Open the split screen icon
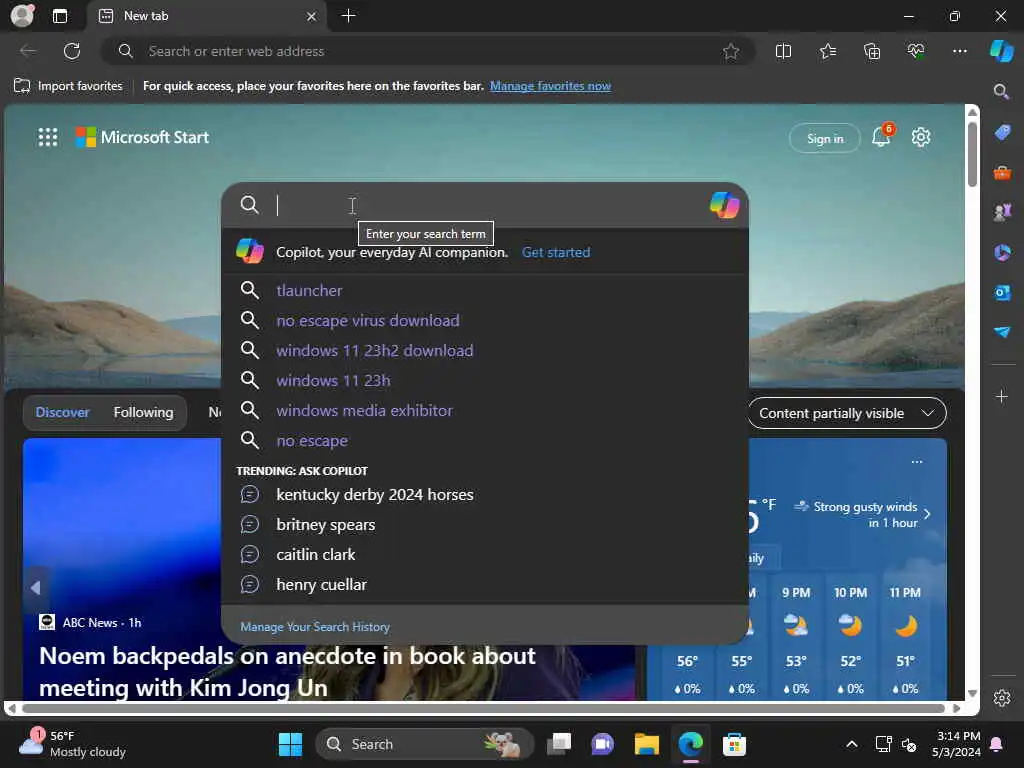The height and width of the screenshot is (768, 1024). 783,51
